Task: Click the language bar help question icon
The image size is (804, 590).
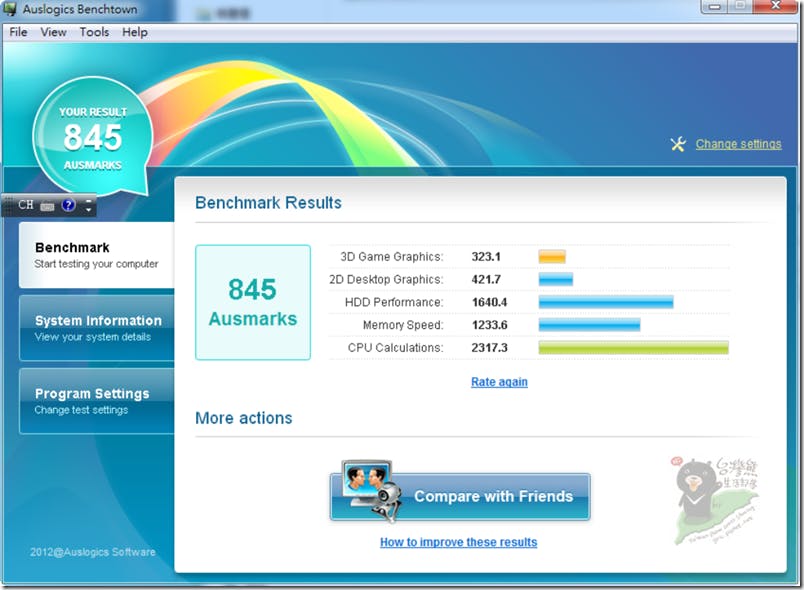Action: point(68,205)
